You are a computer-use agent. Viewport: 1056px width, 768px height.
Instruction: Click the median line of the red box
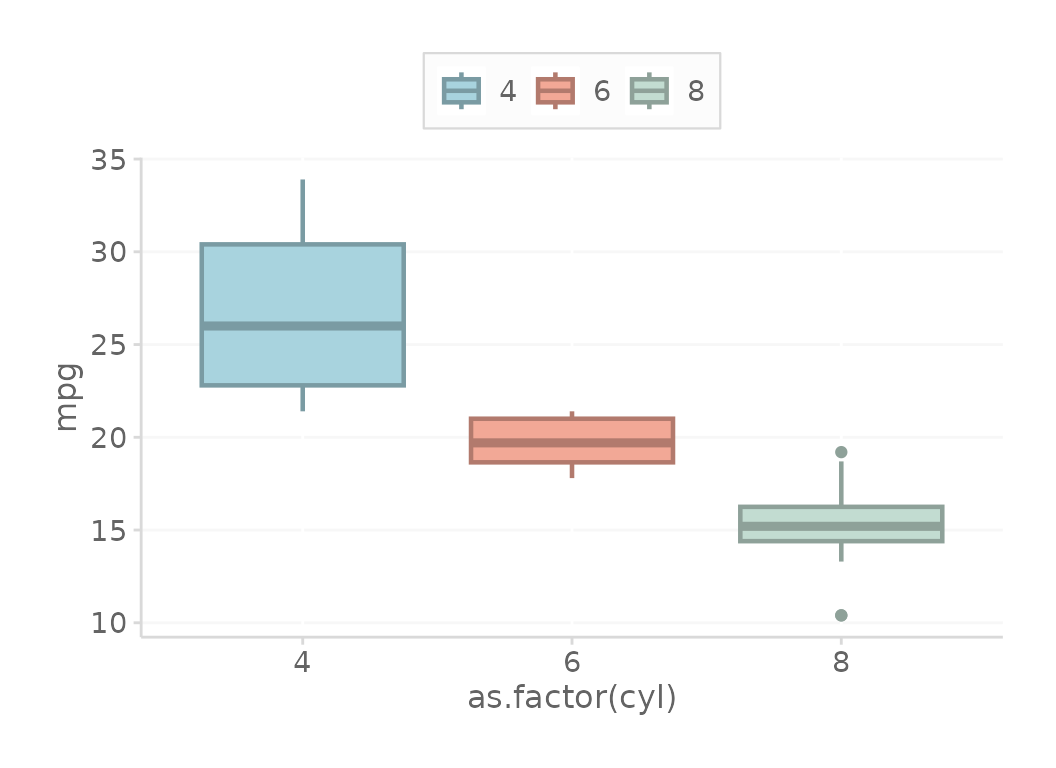(x=572, y=443)
